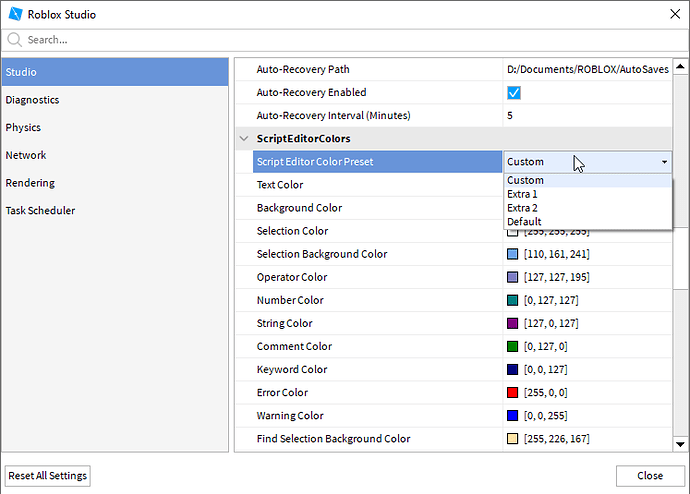The height and width of the screenshot is (494, 690).
Task: Open the Network settings category
Action: point(26,155)
